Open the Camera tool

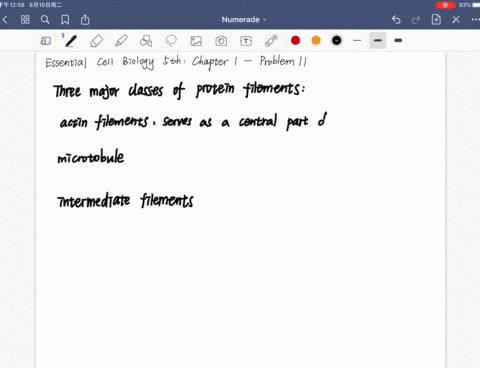[x=221, y=41]
